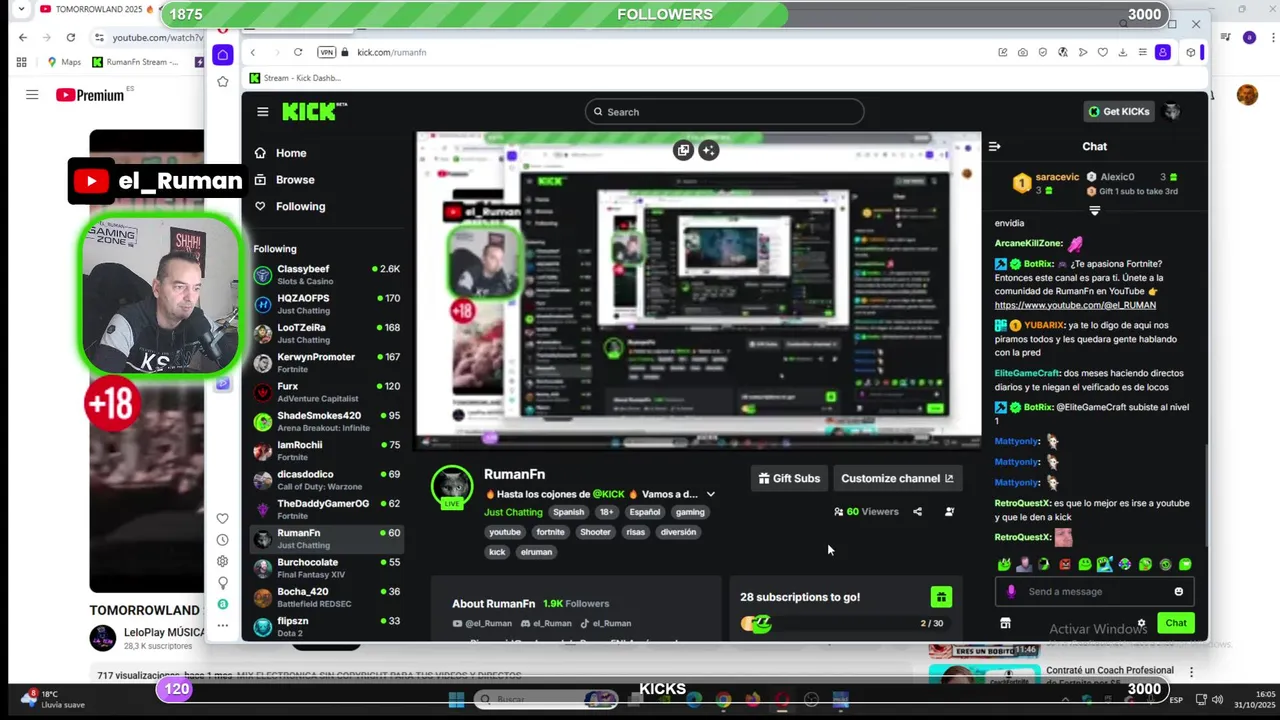
Task: Open LooTZeiRa channel in Following list
Action: [326, 333]
